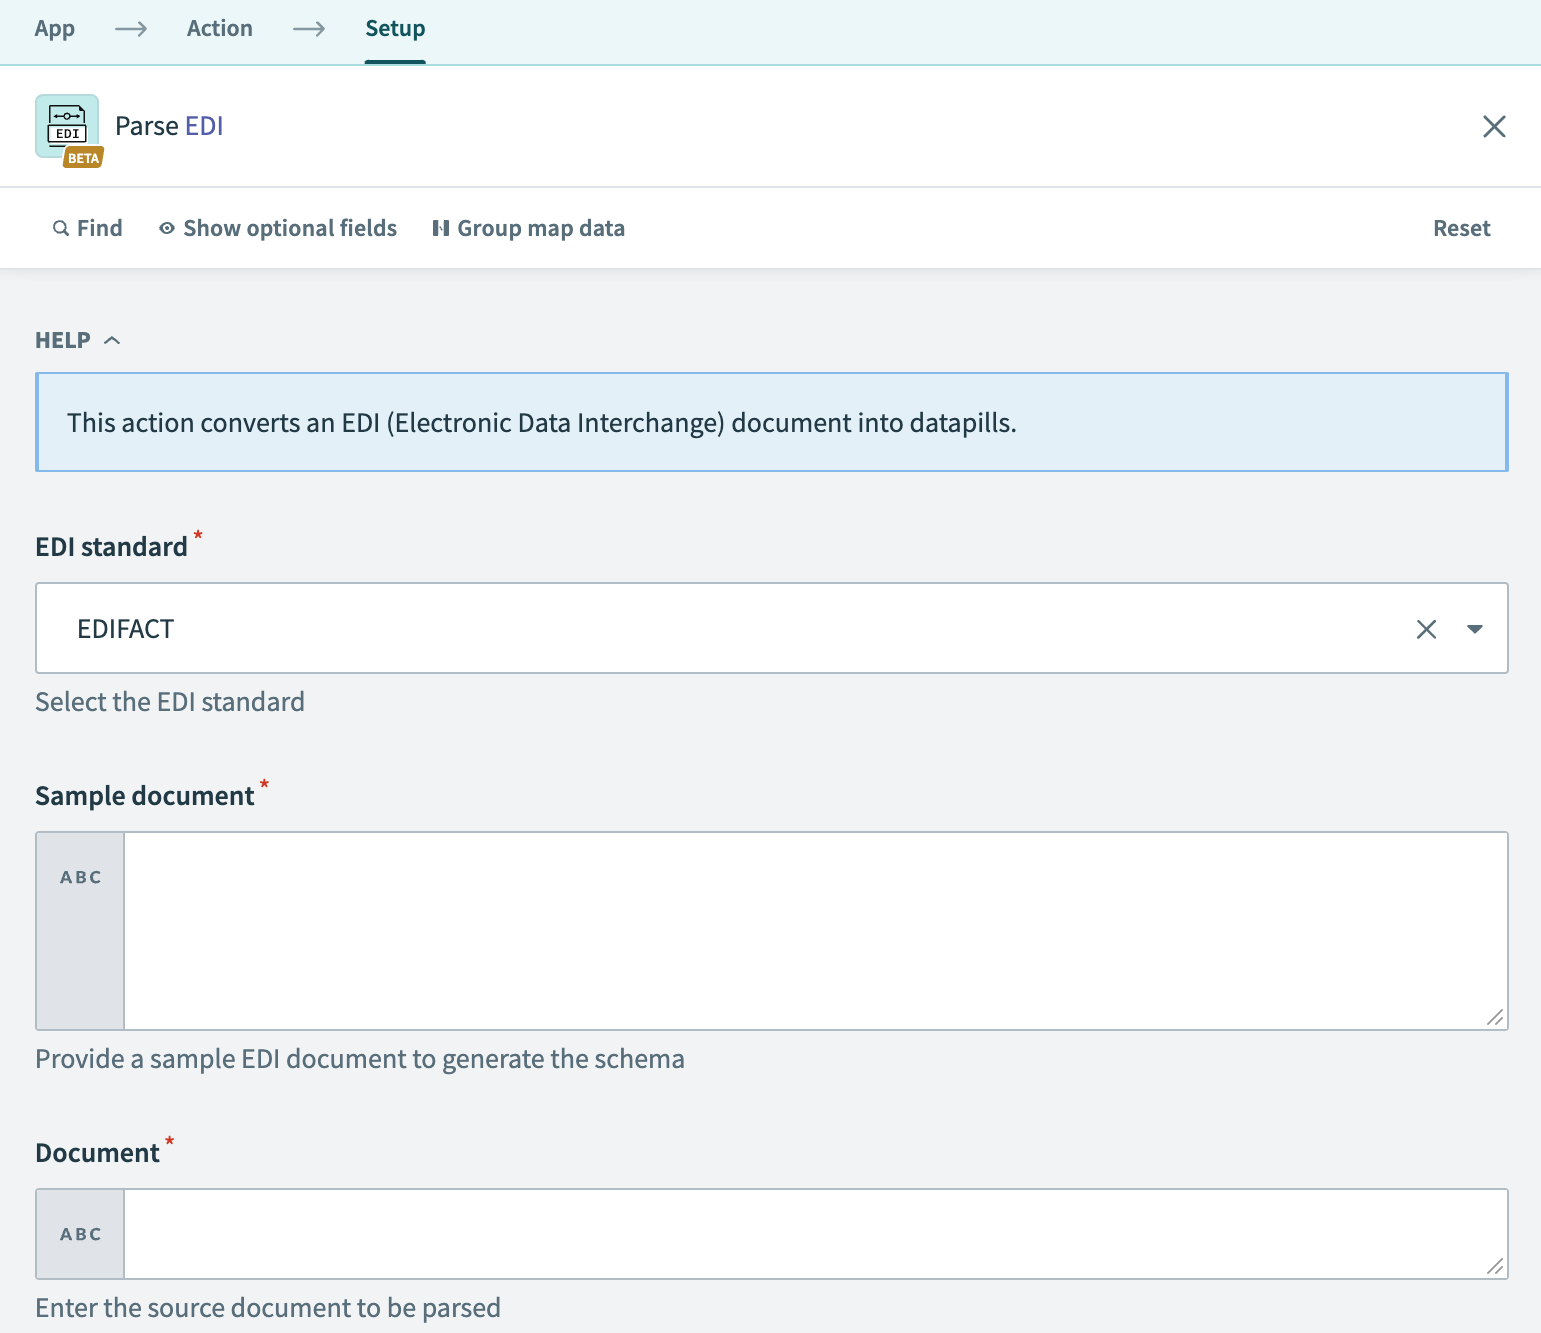The height and width of the screenshot is (1333, 1541).
Task: Close the Parse EDI setup panel
Action: (1494, 126)
